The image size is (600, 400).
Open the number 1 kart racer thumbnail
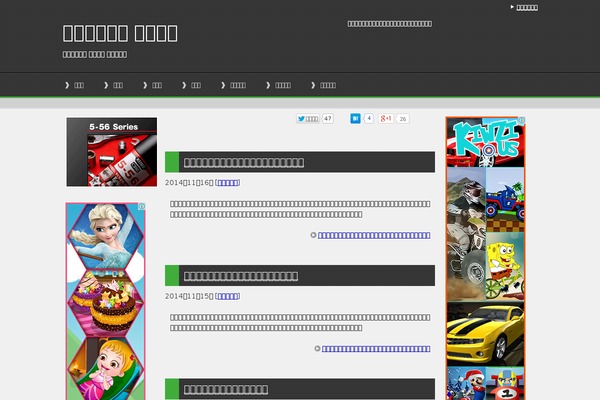(x=505, y=384)
